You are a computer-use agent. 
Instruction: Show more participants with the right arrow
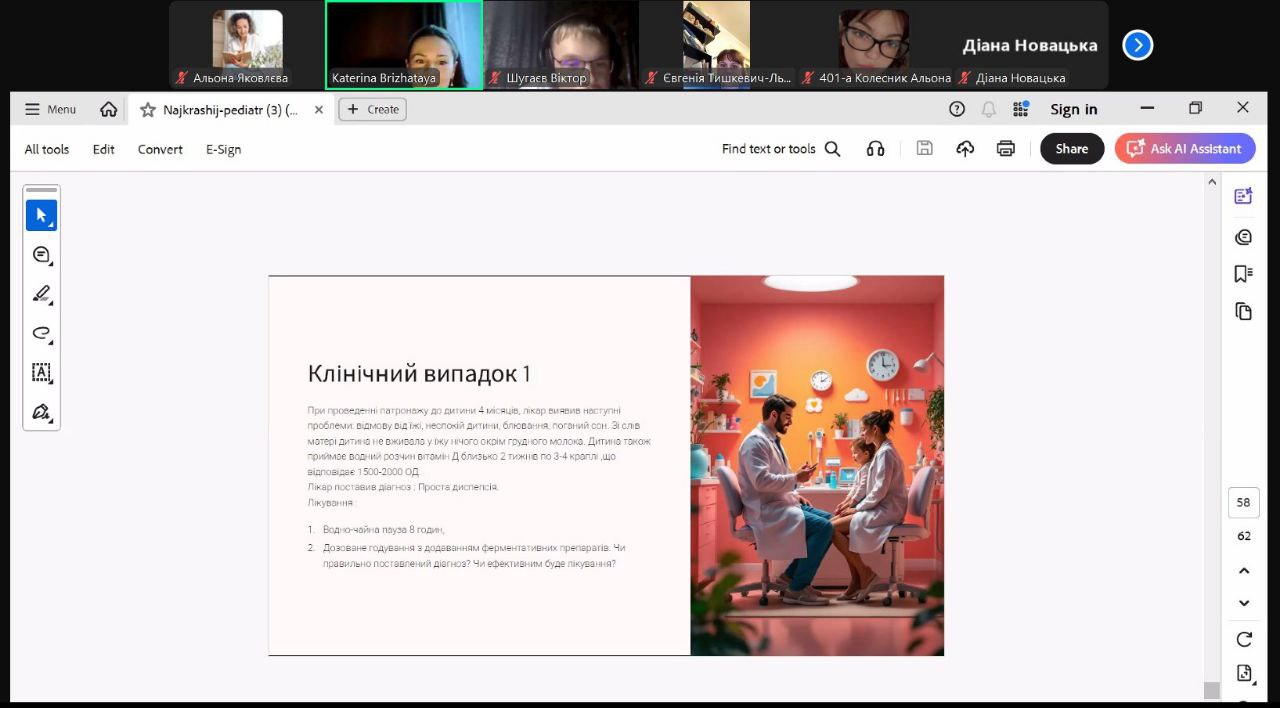(x=1137, y=45)
